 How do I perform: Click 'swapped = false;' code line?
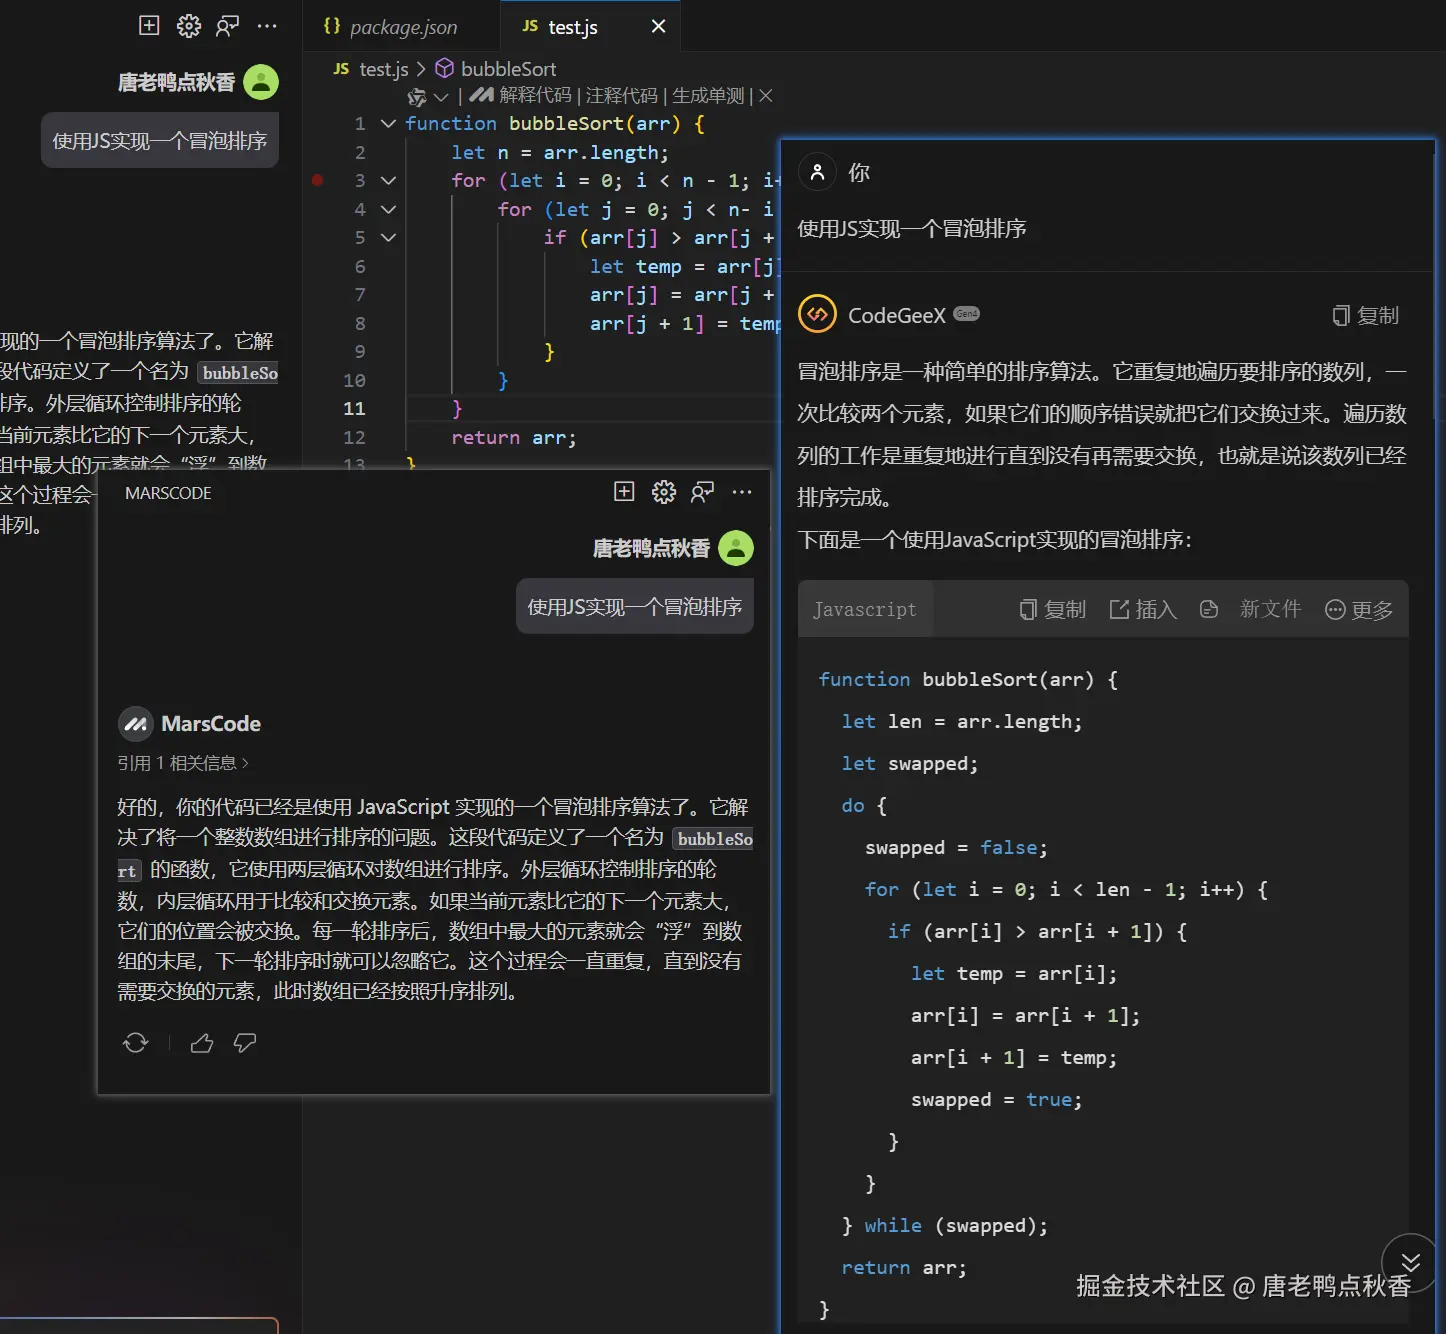956,847
